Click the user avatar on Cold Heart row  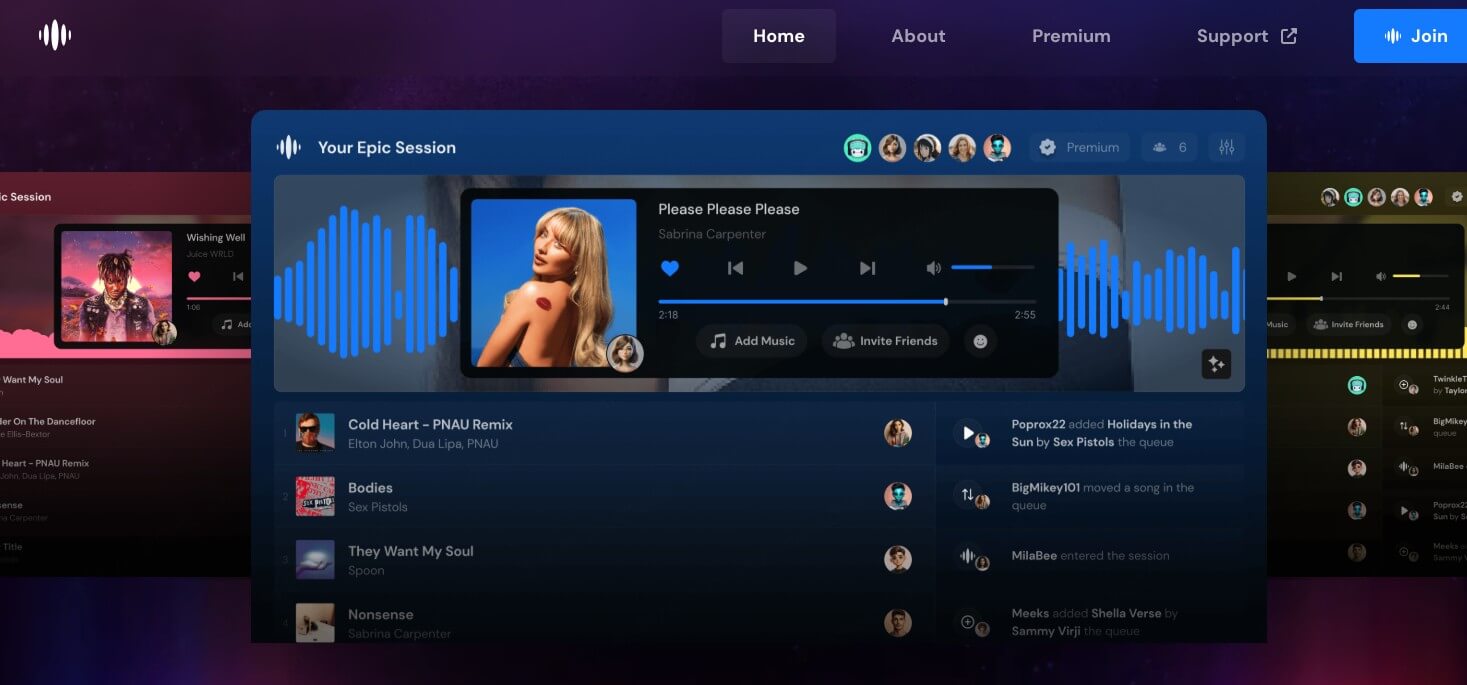tap(898, 433)
